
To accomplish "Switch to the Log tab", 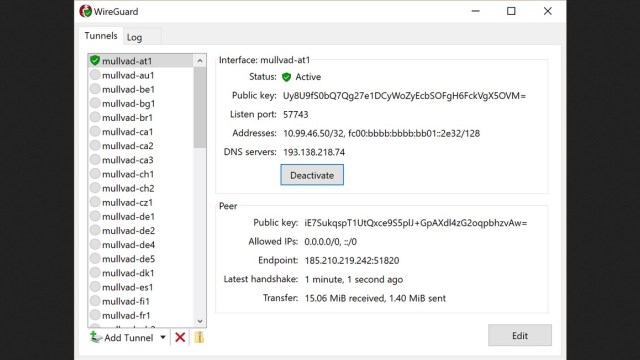I will coord(134,38).
